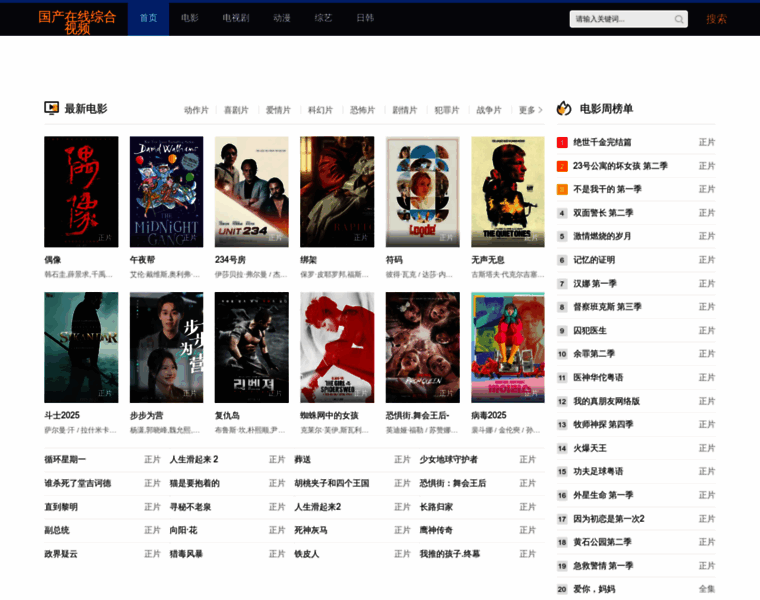Open 囚犯医生 chart entry
The image size is (760, 600).
pos(590,331)
